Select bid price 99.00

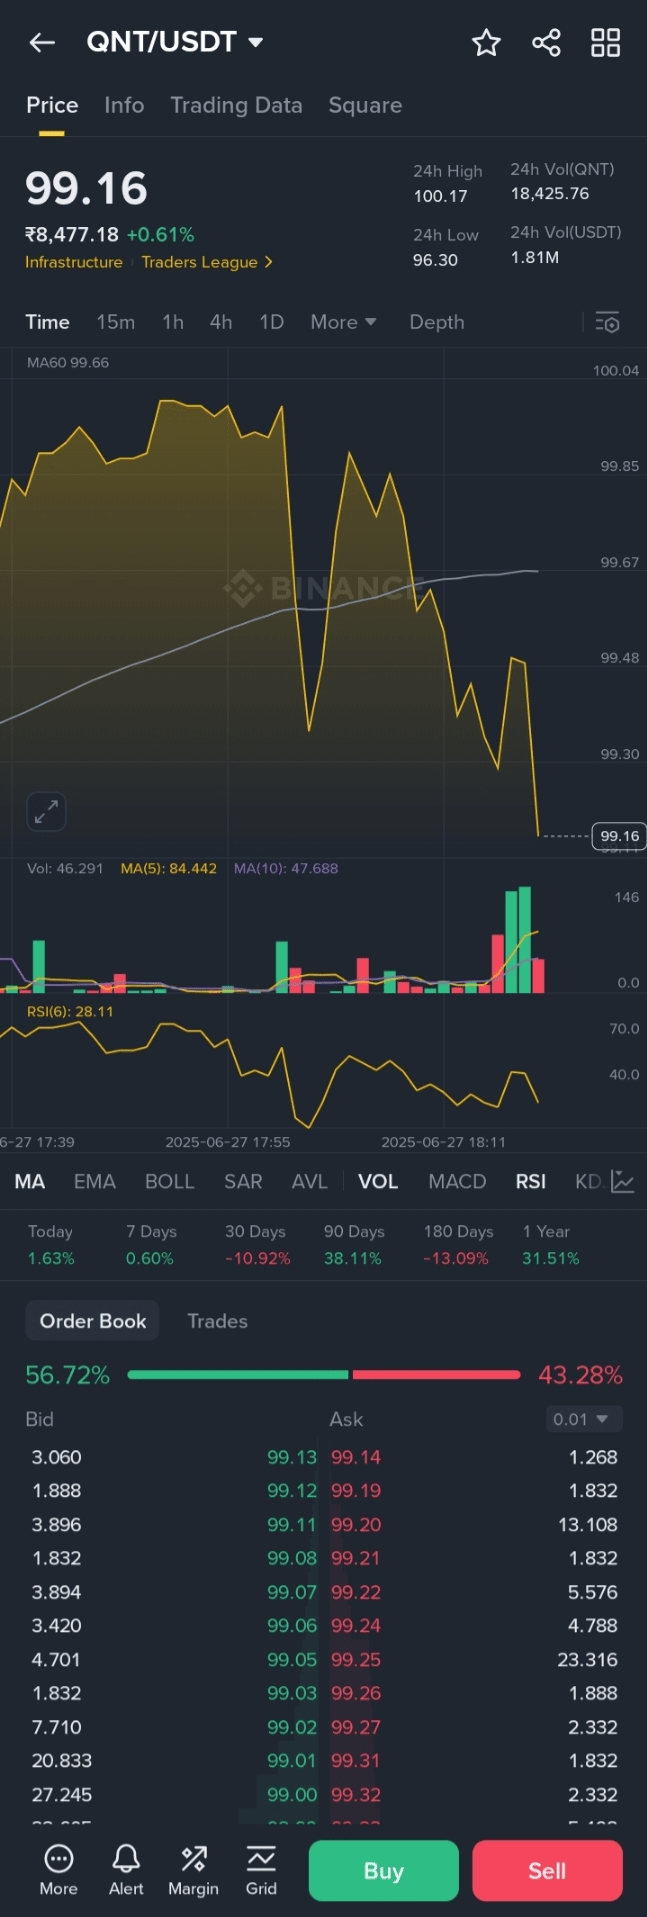(x=292, y=1794)
